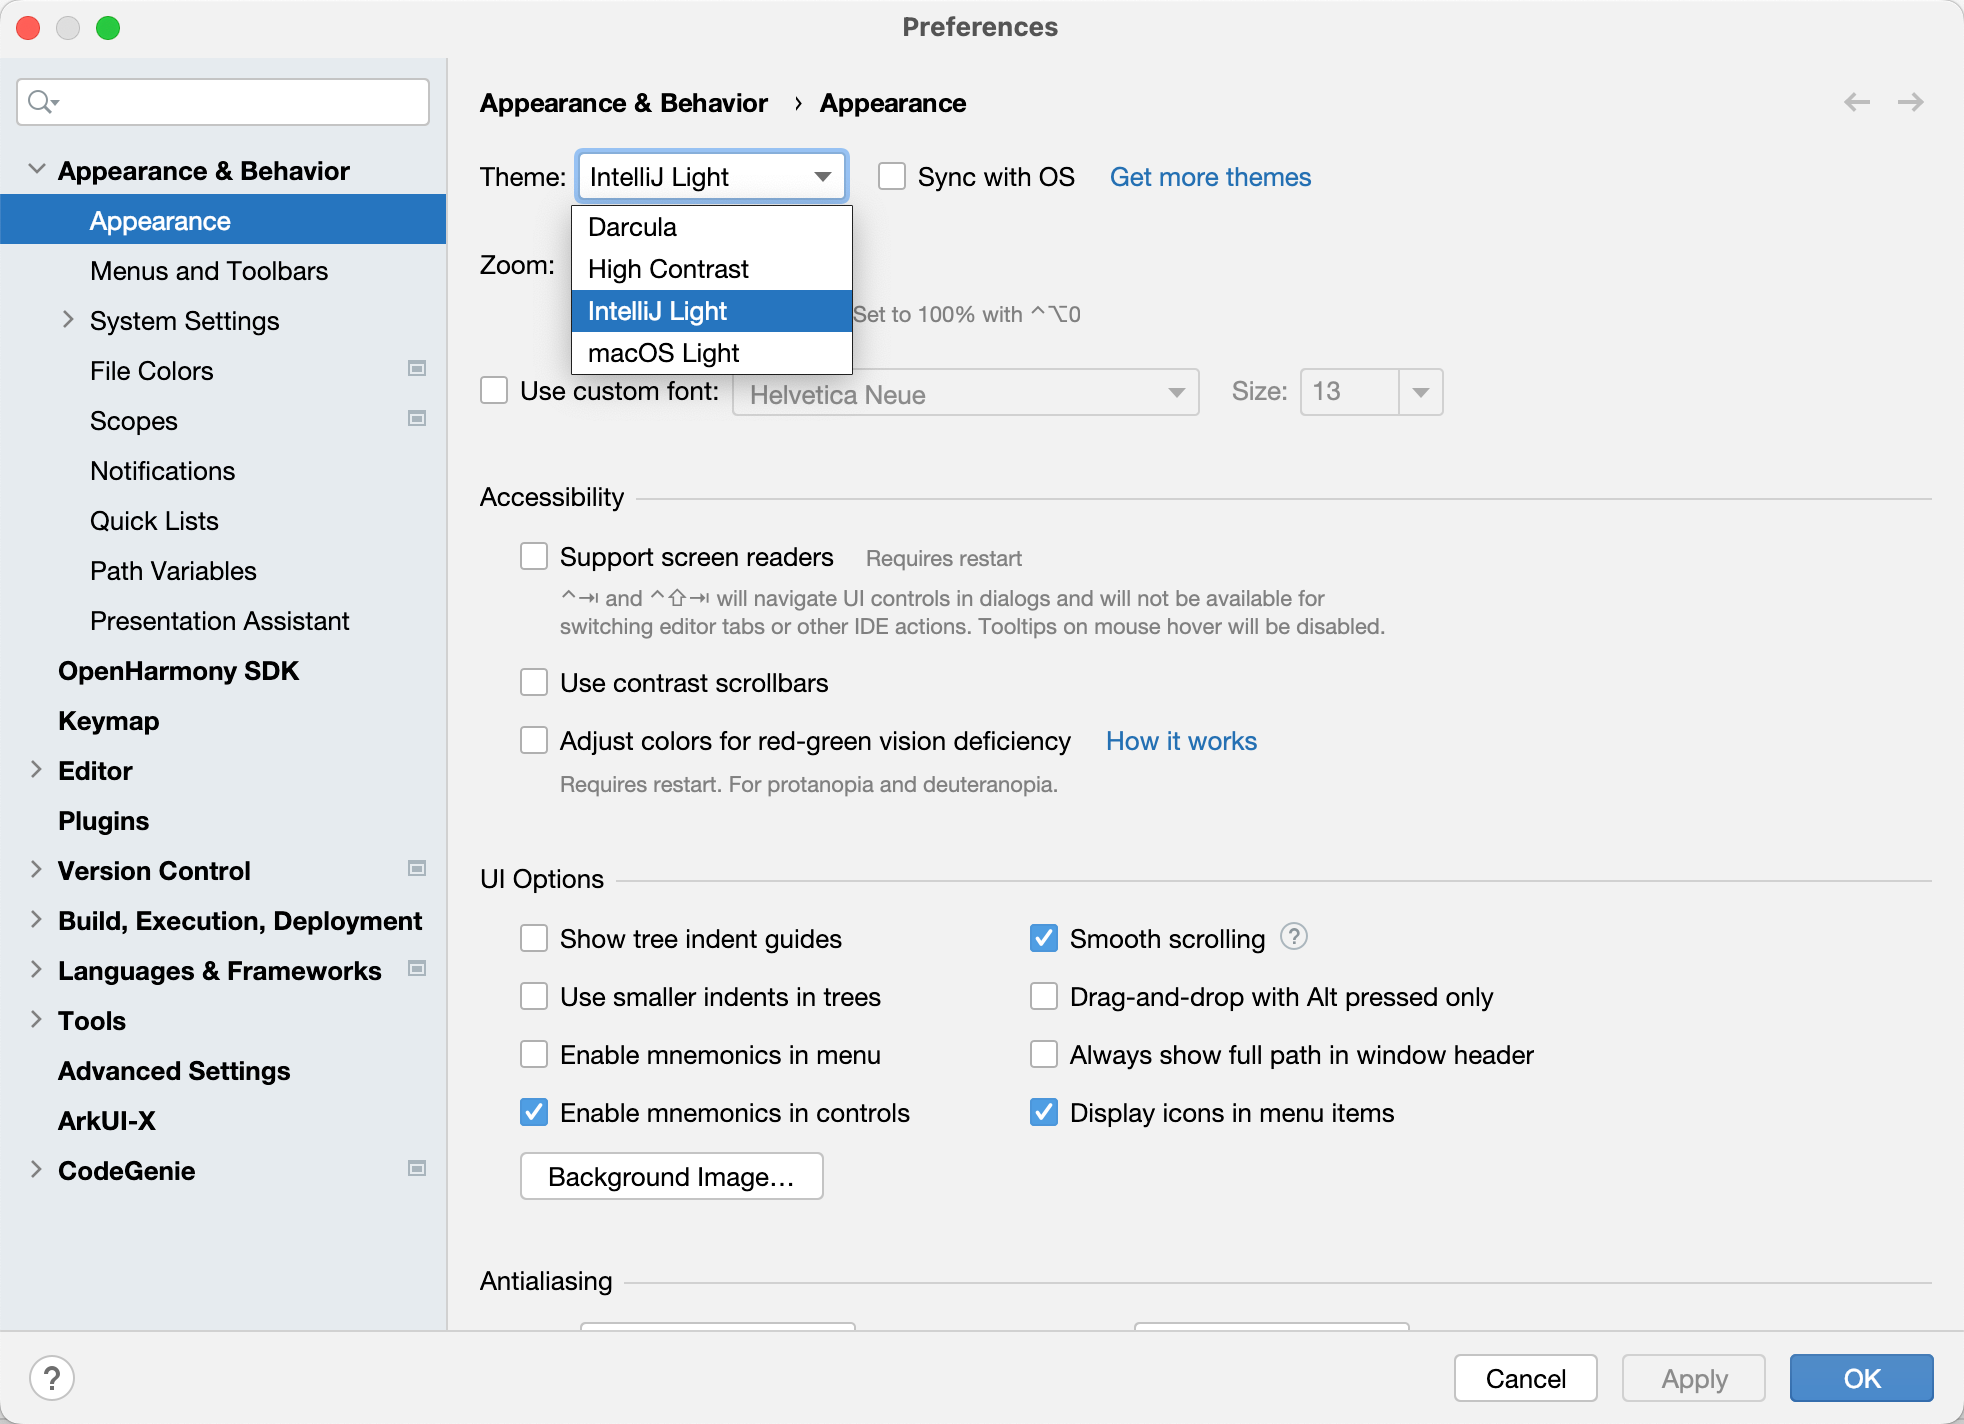This screenshot has height=1424, width=1964.
Task: Select Darcula theme from list
Action: [x=712, y=227]
